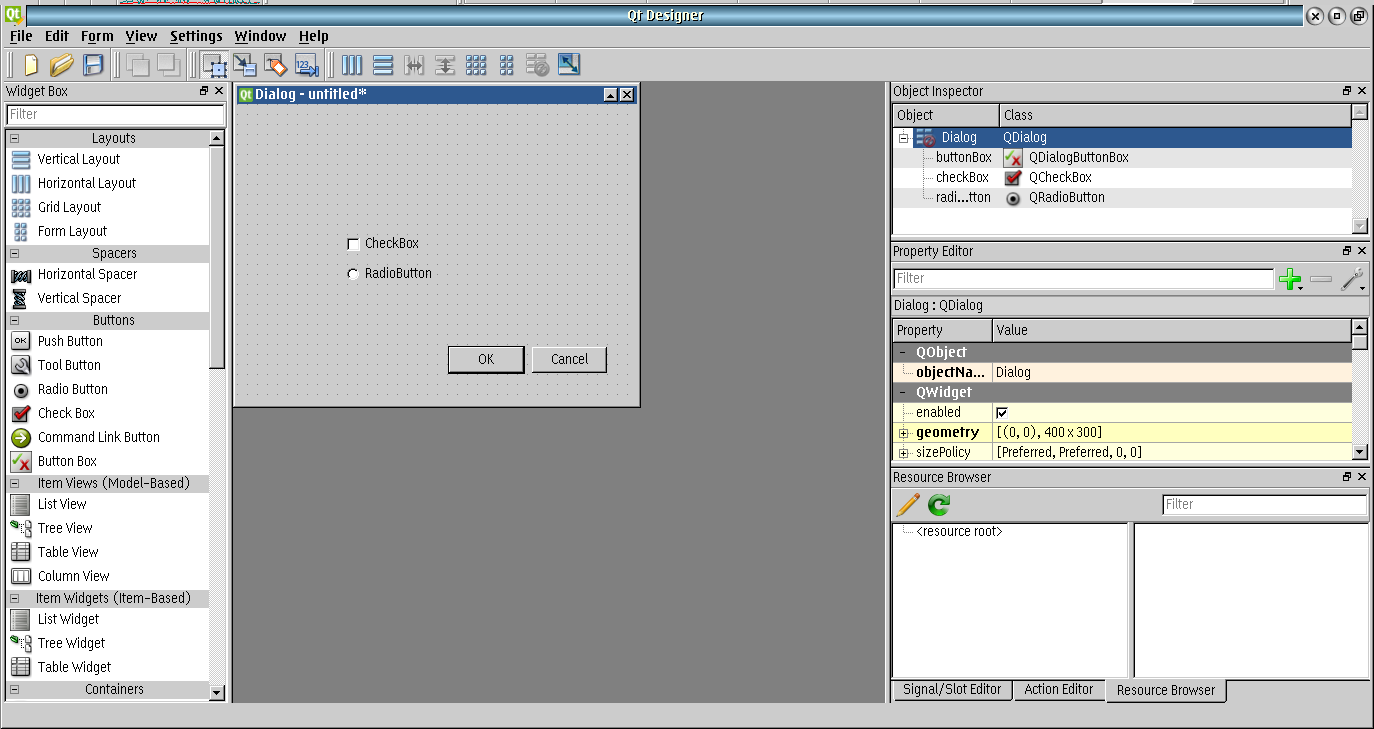Sort by the Object column header
The image size is (1374, 729).
coord(946,115)
